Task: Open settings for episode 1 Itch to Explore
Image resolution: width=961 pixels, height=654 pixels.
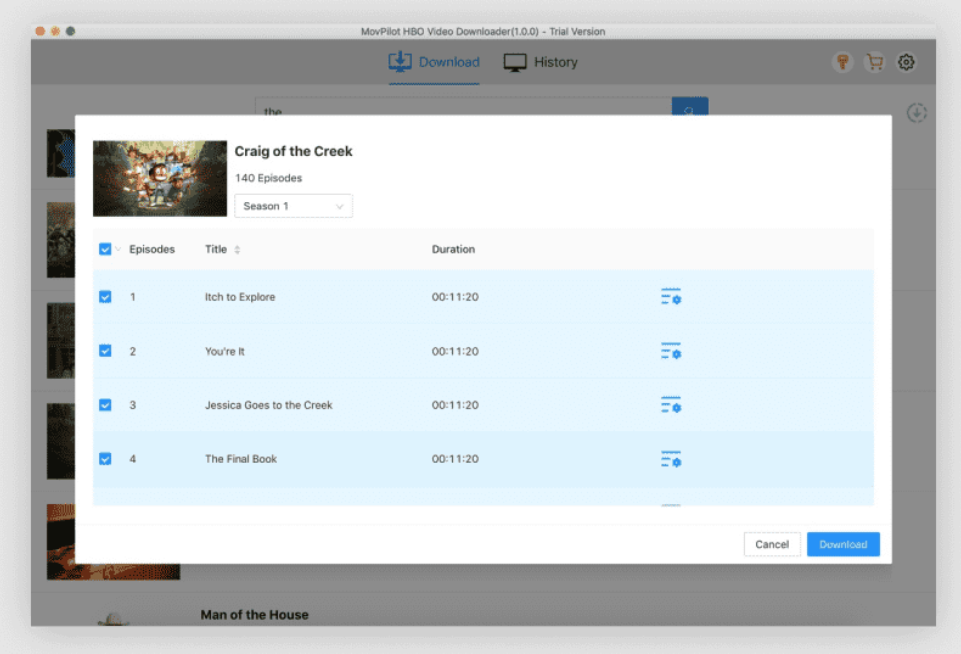Action: tap(670, 297)
